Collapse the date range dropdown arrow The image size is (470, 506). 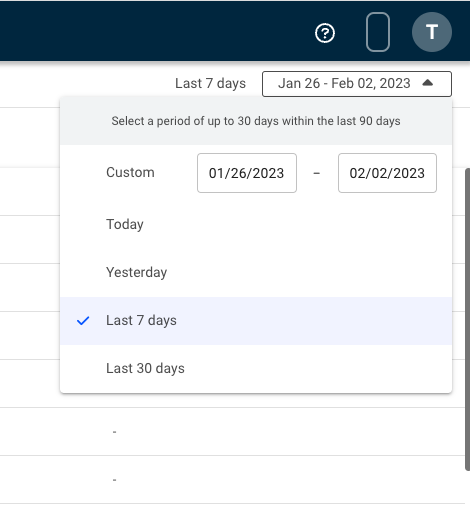point(428,83)
